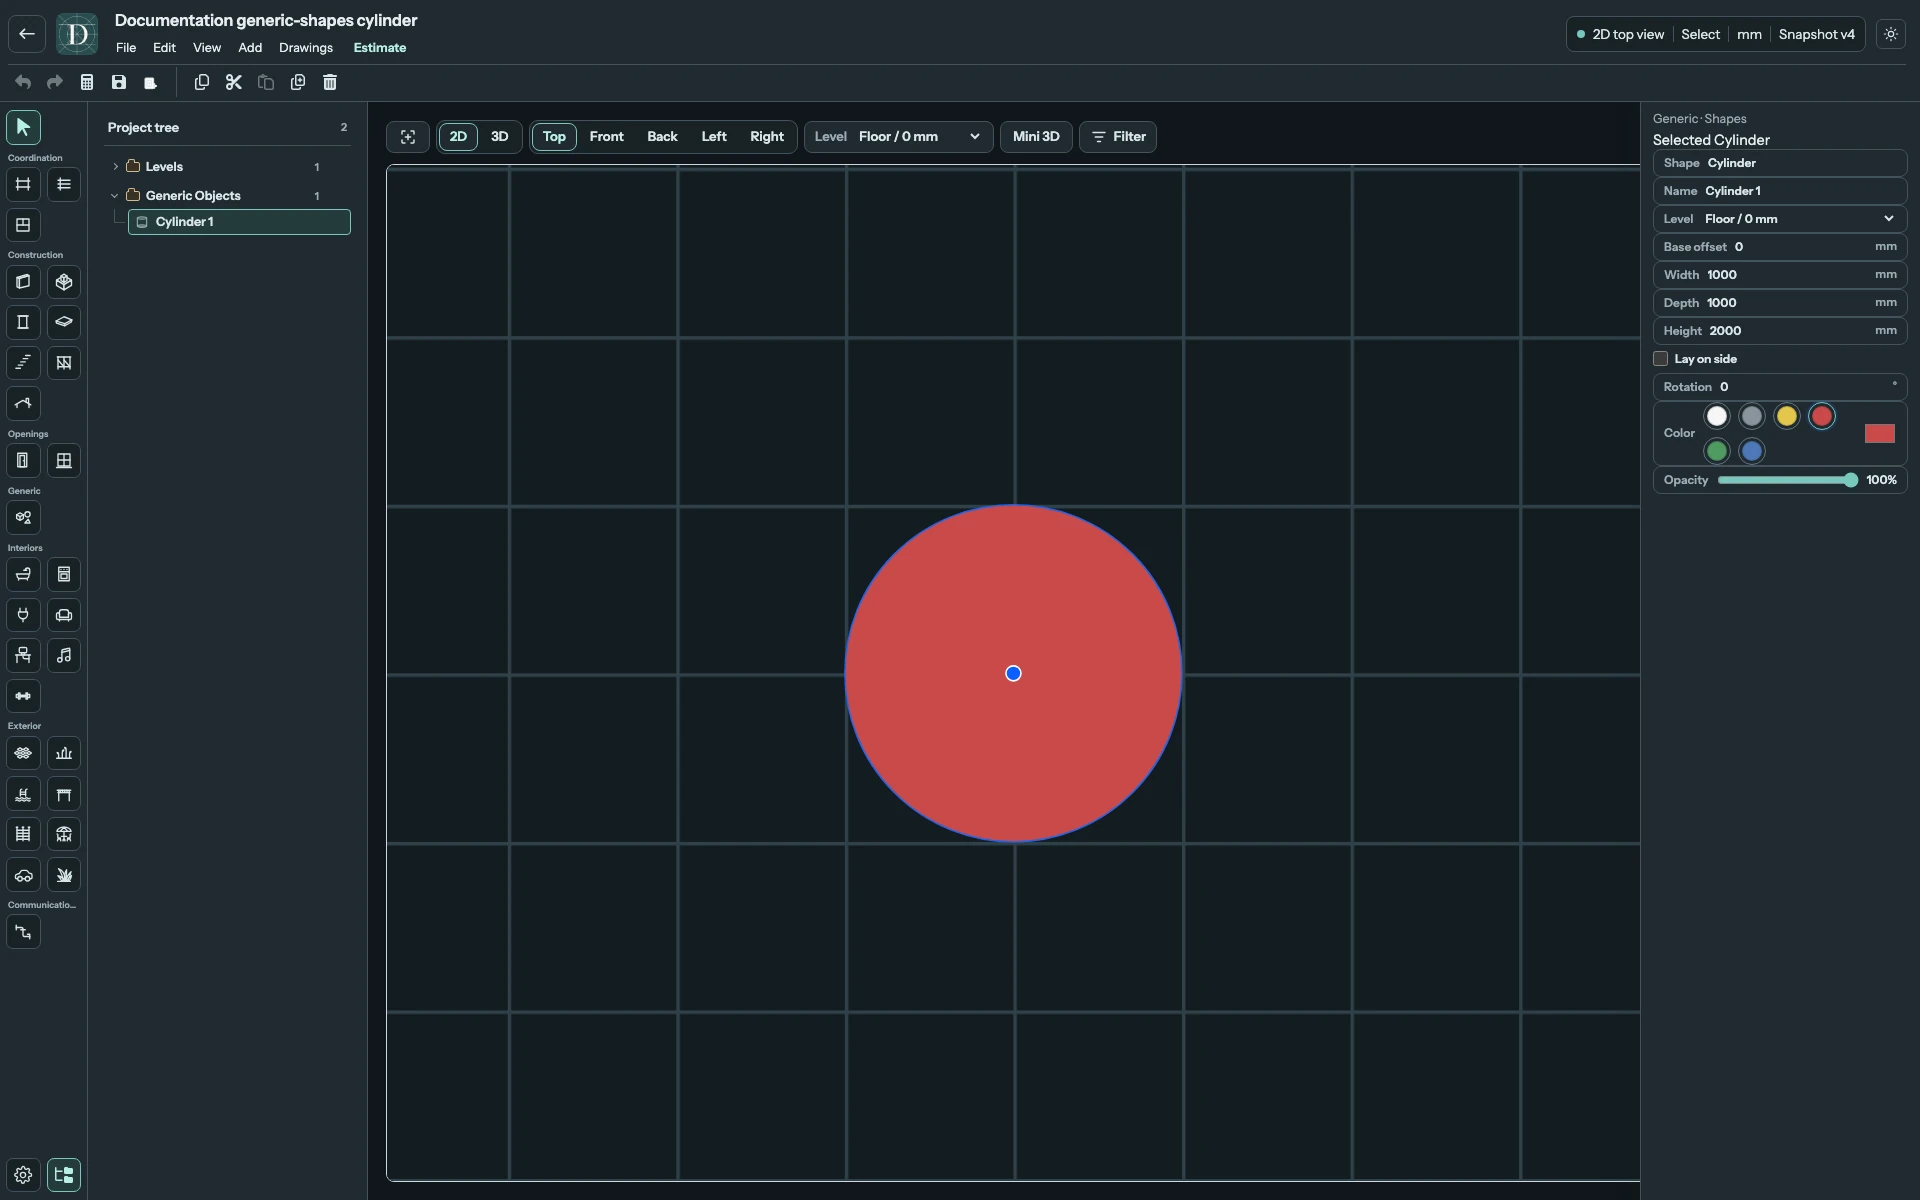
Task: Cut selection with the scissors icon
Action: point(234,82)
